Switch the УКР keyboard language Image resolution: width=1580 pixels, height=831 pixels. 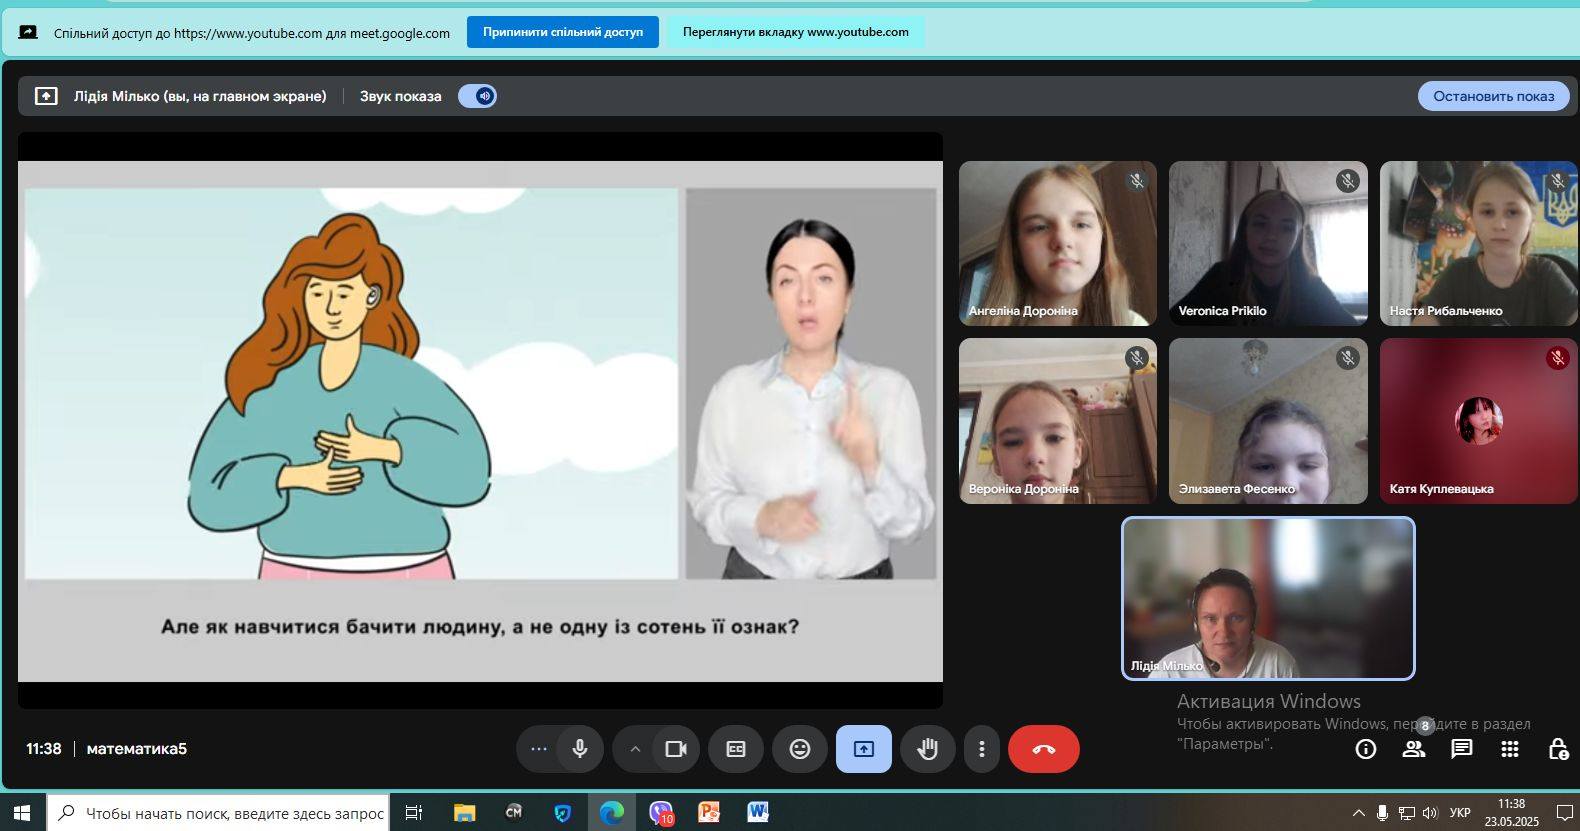[x=1460, y=813]
